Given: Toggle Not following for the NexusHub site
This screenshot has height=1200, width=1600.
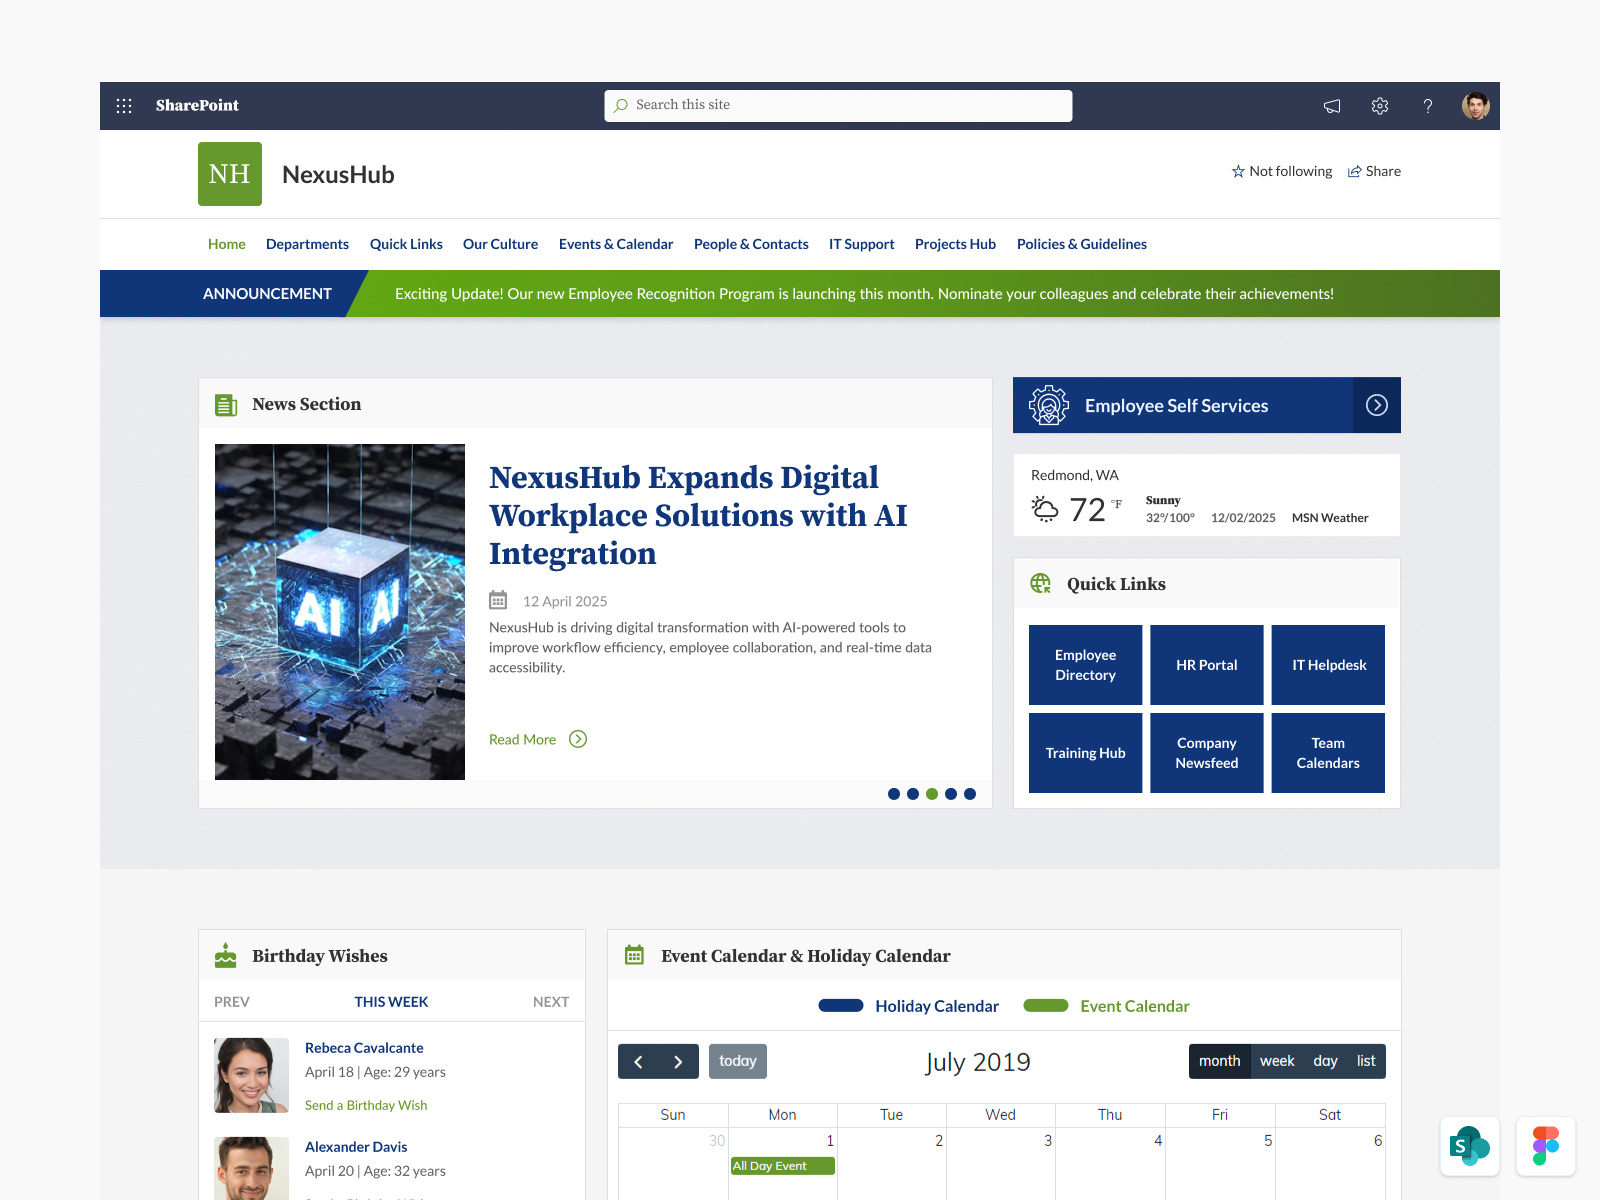Looking at the screenshot, I should click(1282, 171).
